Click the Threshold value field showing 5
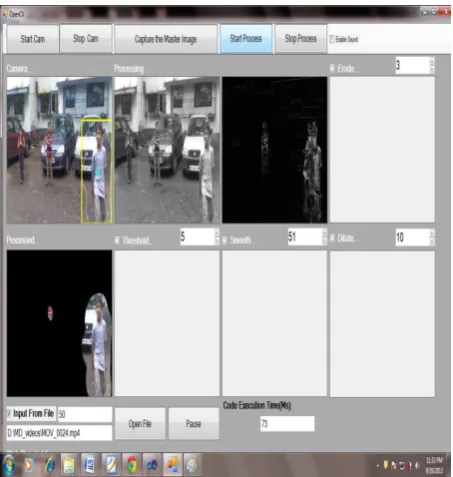This screenshot has width=453, height=477. point(197,237)
